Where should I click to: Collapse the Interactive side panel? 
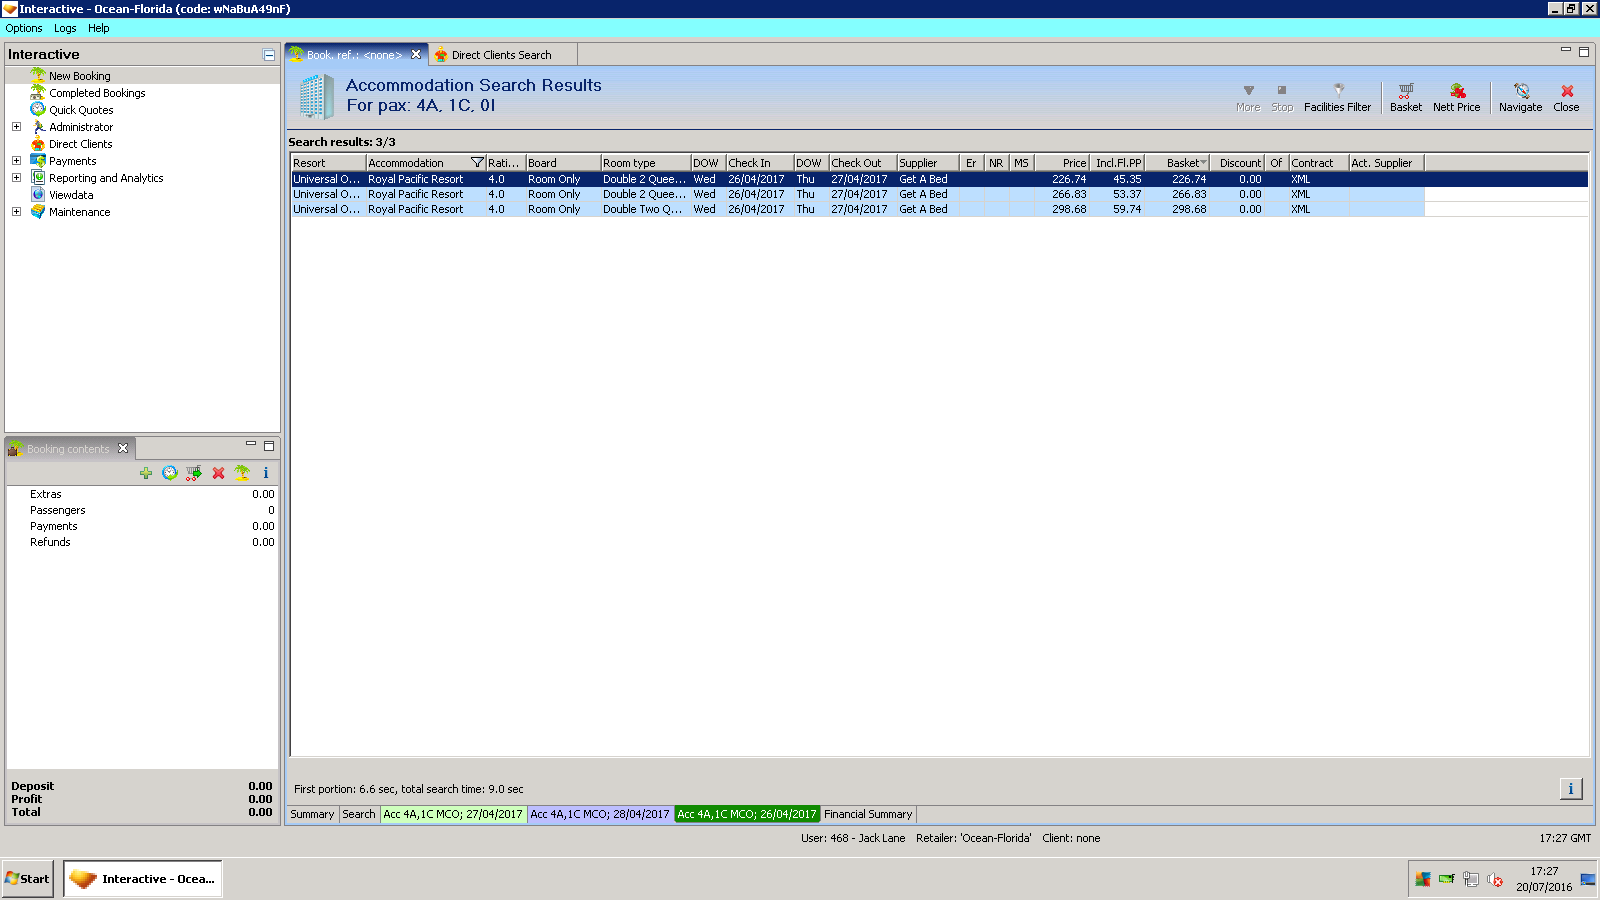click(x=269, y=55)
